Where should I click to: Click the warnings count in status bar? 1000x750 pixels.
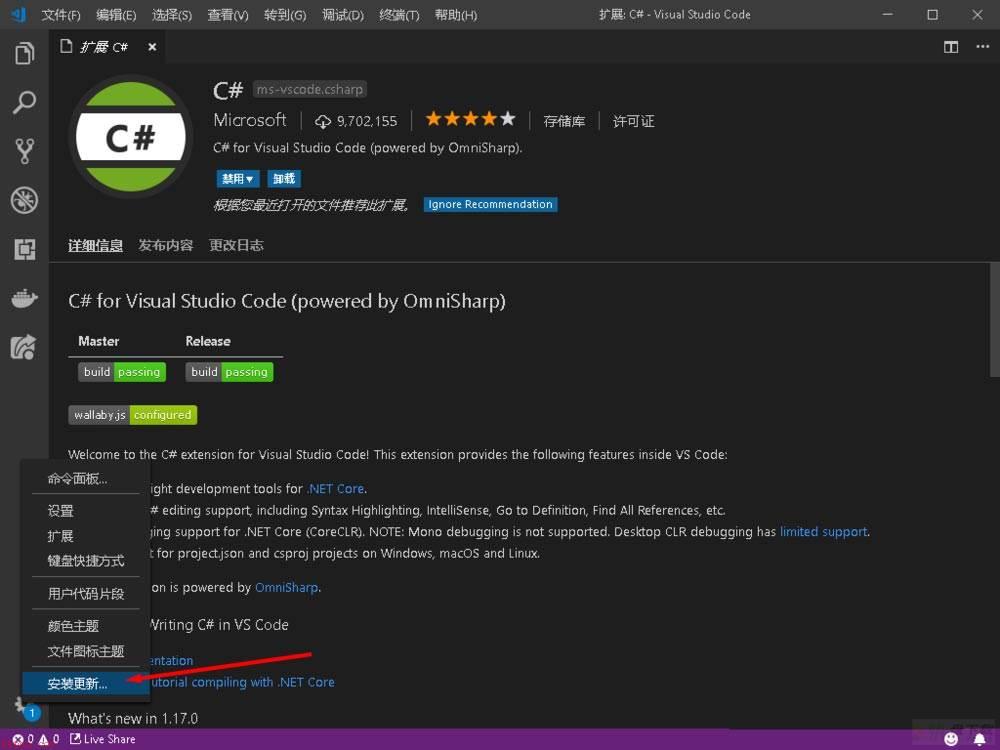(x=48, y=739)
